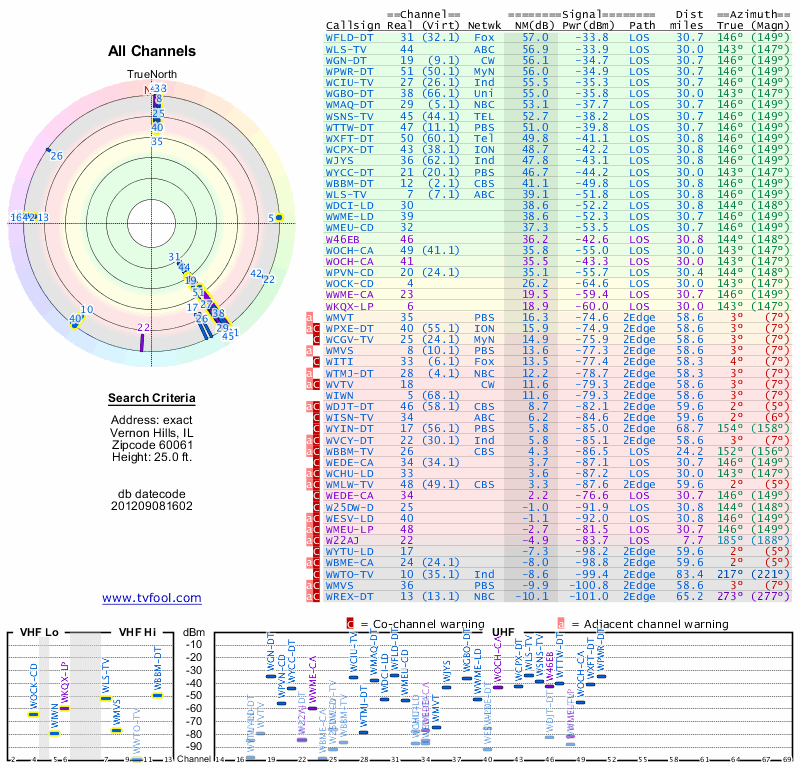
Task: Click the adjacent-channel warning icon beside WMVT
Action: 310,317
